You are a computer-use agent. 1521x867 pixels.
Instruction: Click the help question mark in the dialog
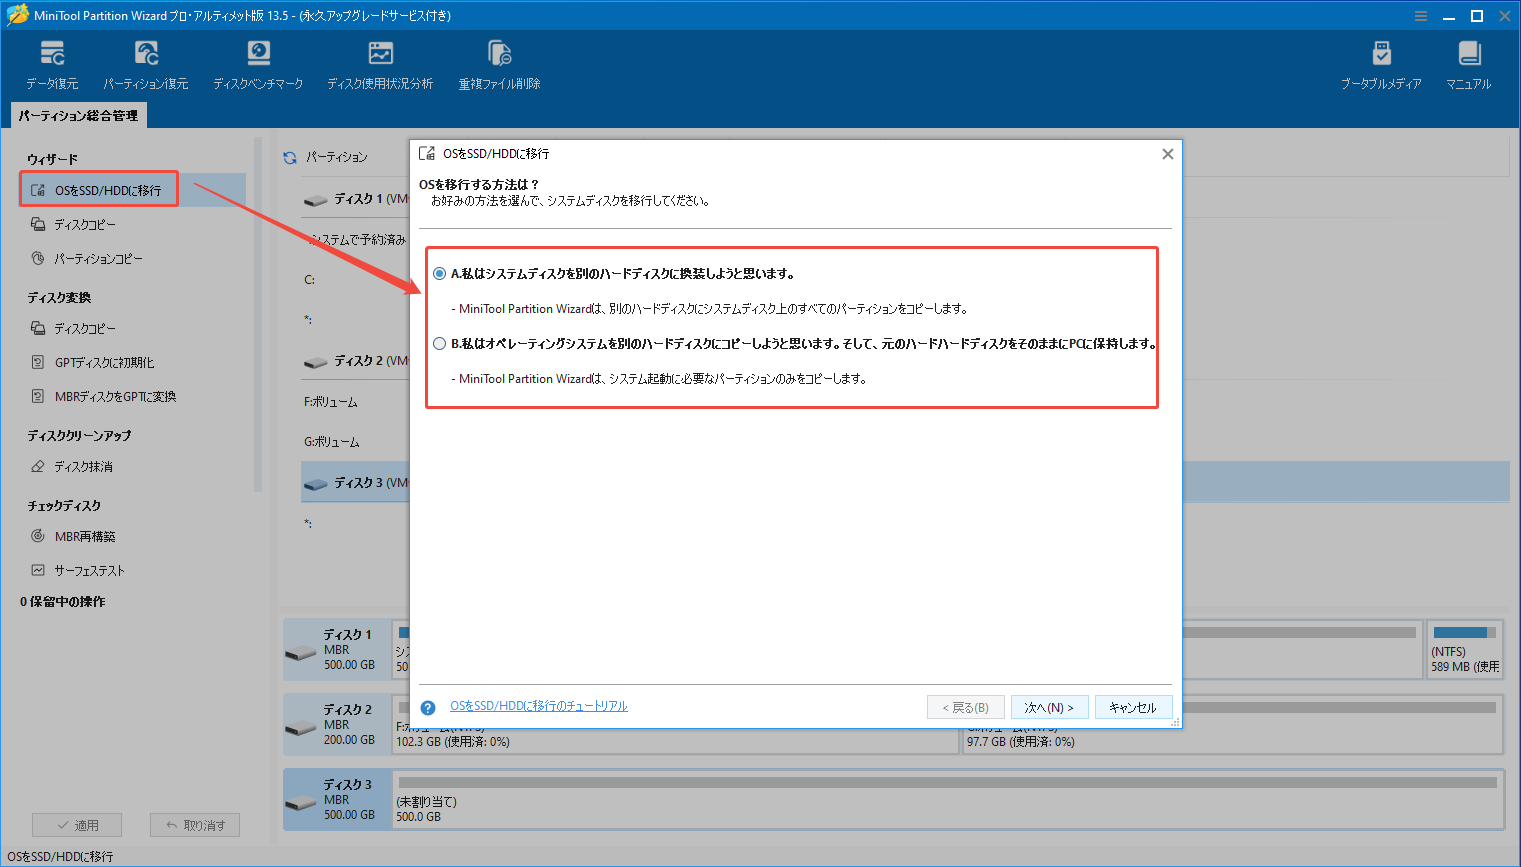(x=427, y=707)
